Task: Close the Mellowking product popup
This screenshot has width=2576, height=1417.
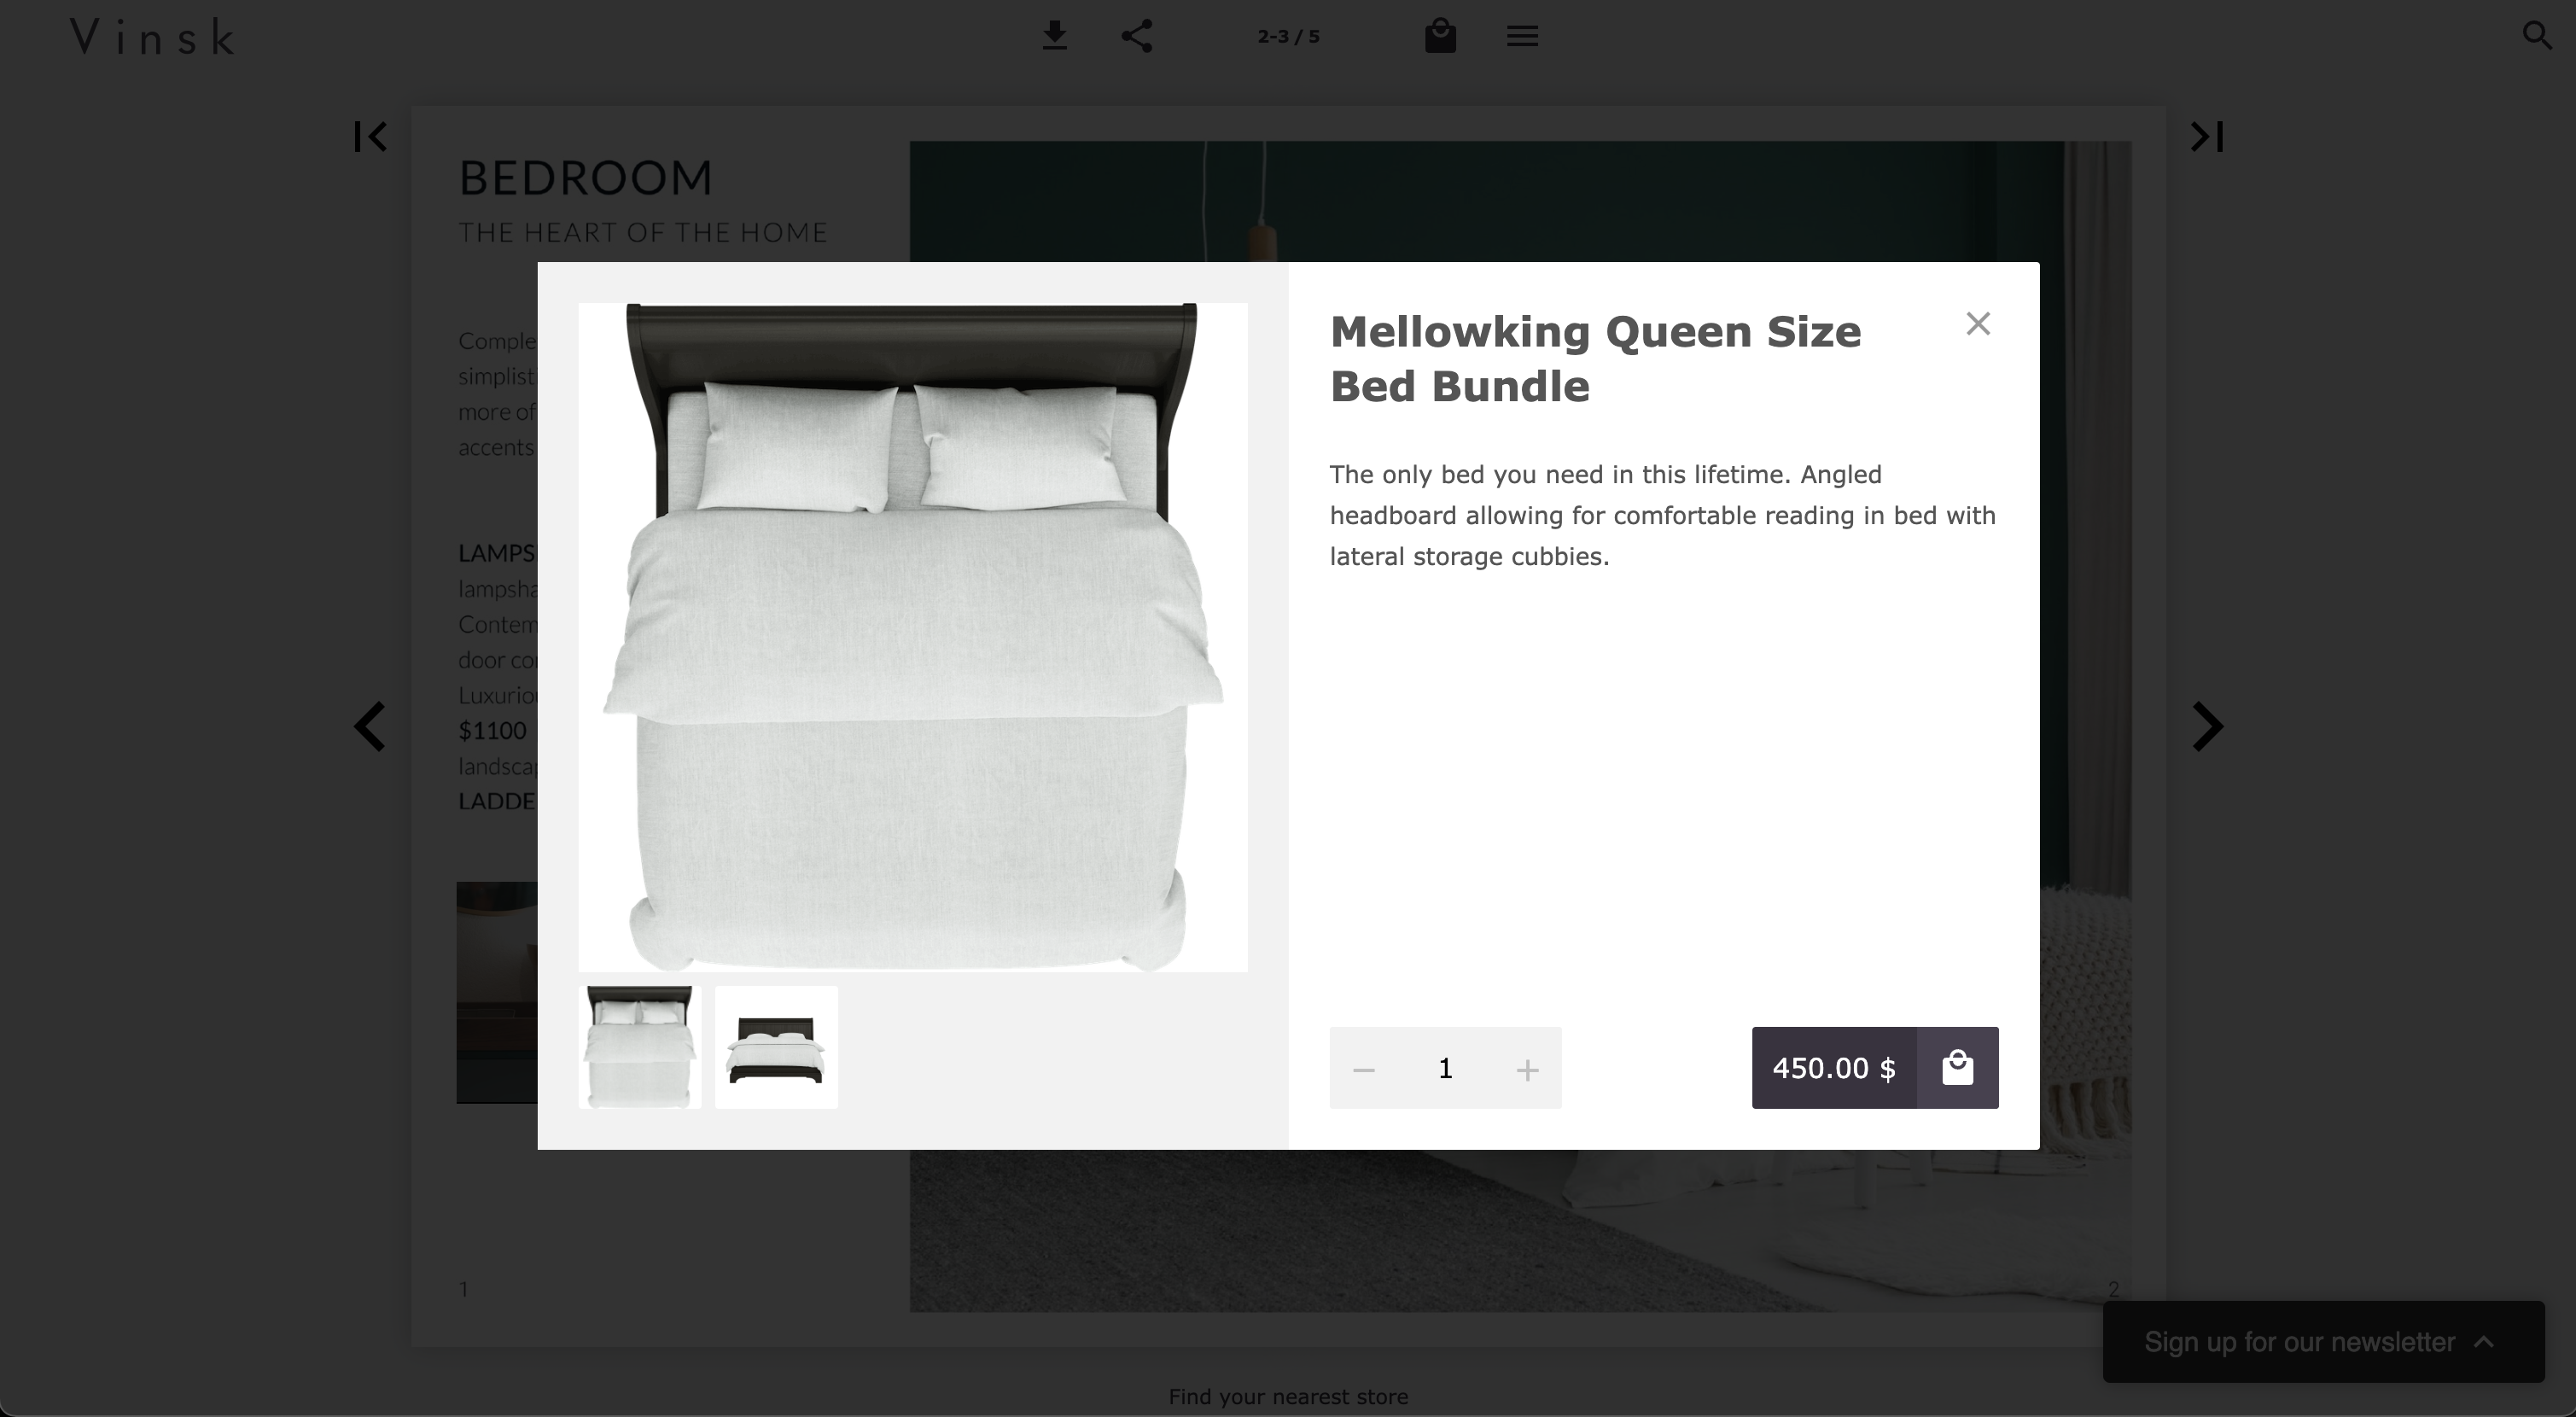Action: pyautogui.click(x=1978, y=324)
